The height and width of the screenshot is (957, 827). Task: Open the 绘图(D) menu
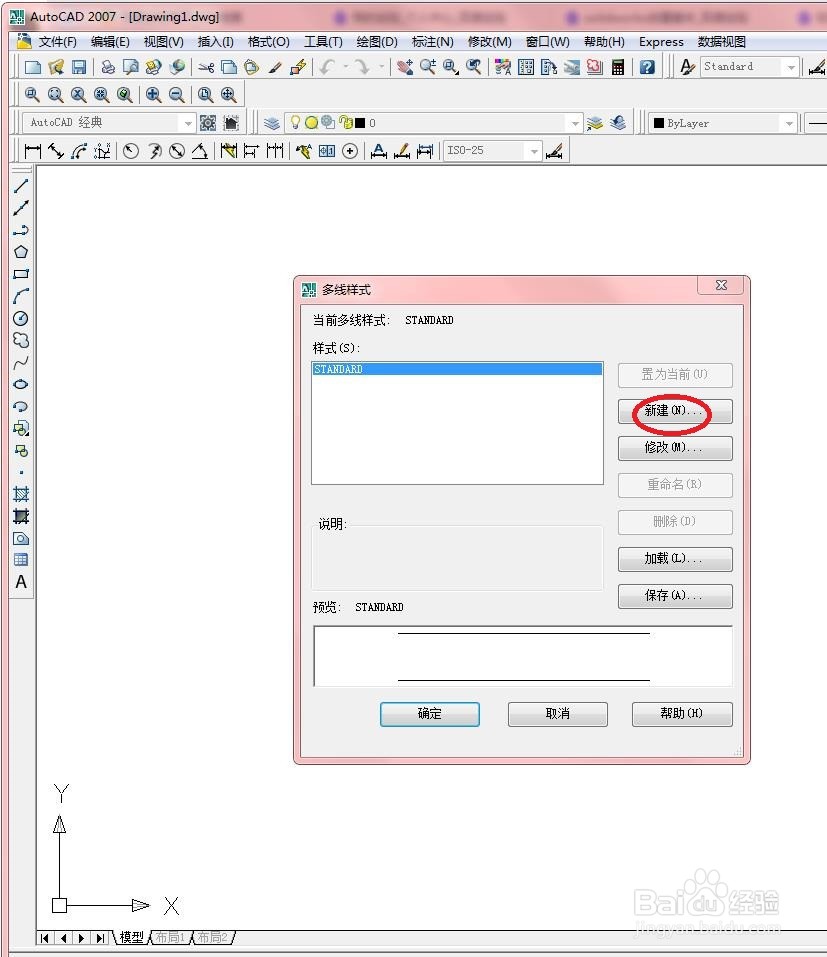(377, 42)
